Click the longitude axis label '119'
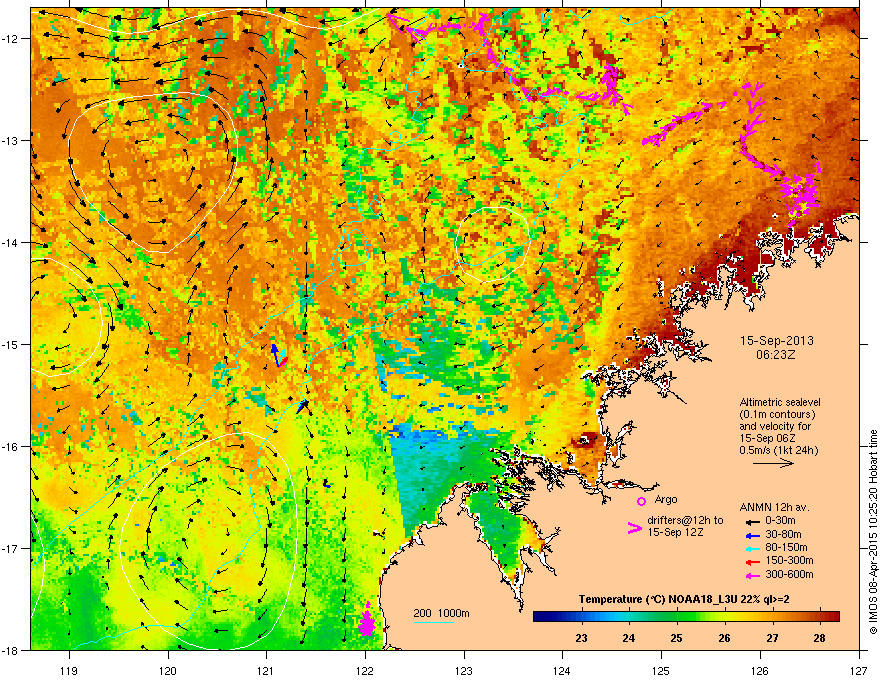 coord(69,670)
